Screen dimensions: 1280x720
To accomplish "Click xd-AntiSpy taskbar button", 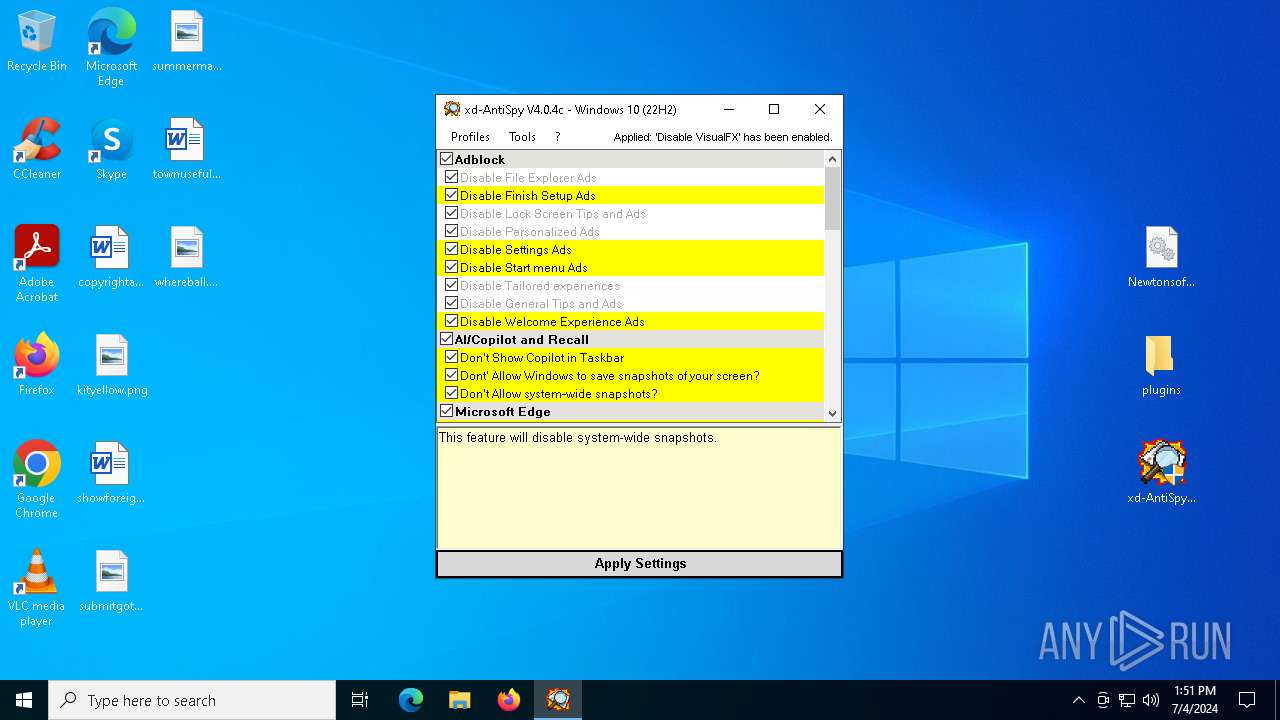I will 558,700.
